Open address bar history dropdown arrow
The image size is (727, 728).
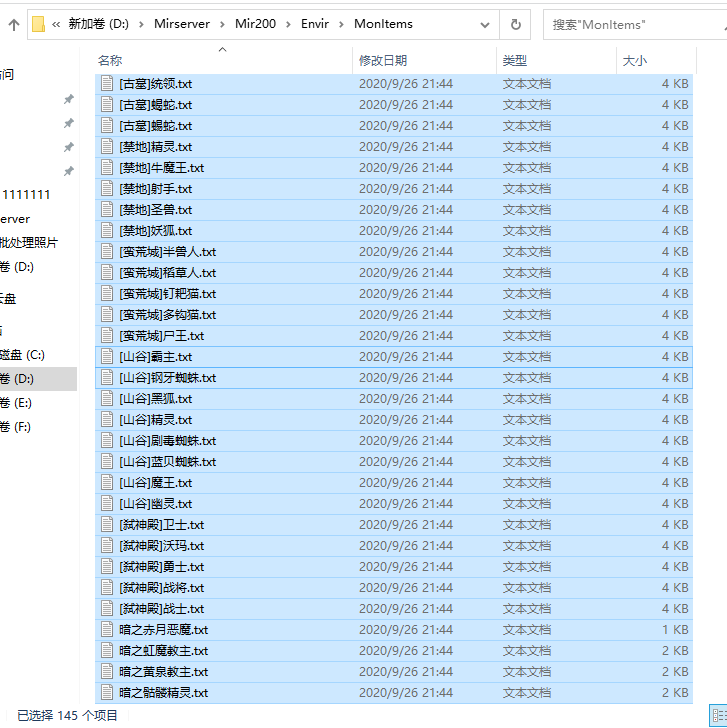click(485, 25)
